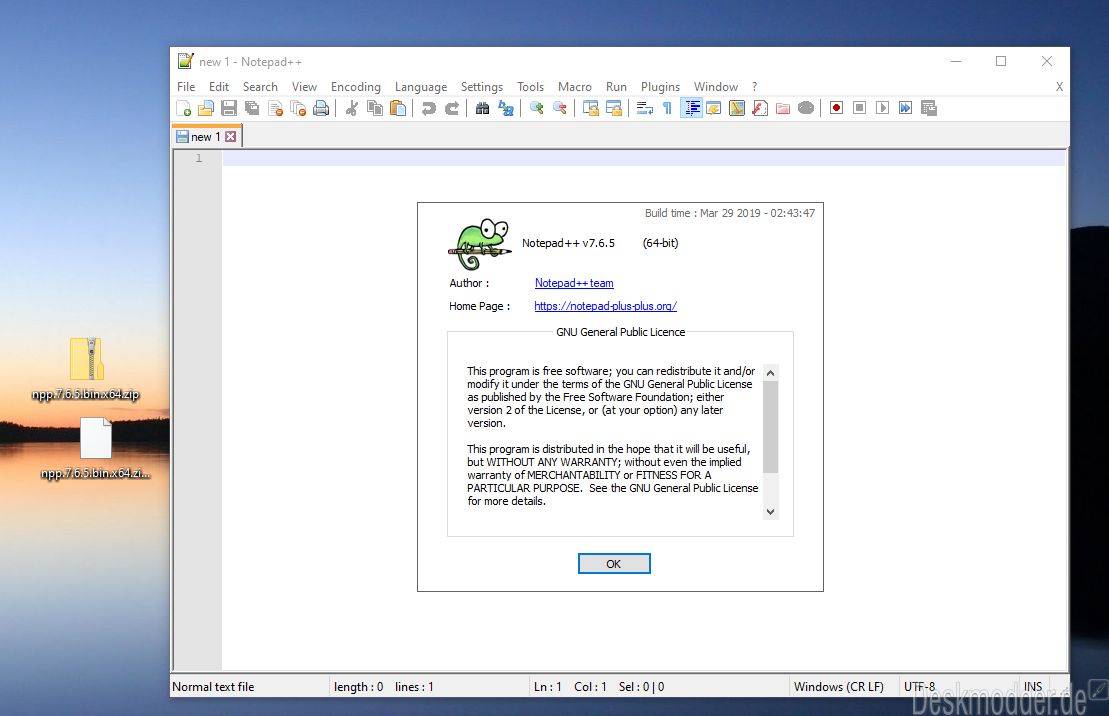1109x716 pixels.
Task: Click the Undo arrow icon
Action: point(429,108)
